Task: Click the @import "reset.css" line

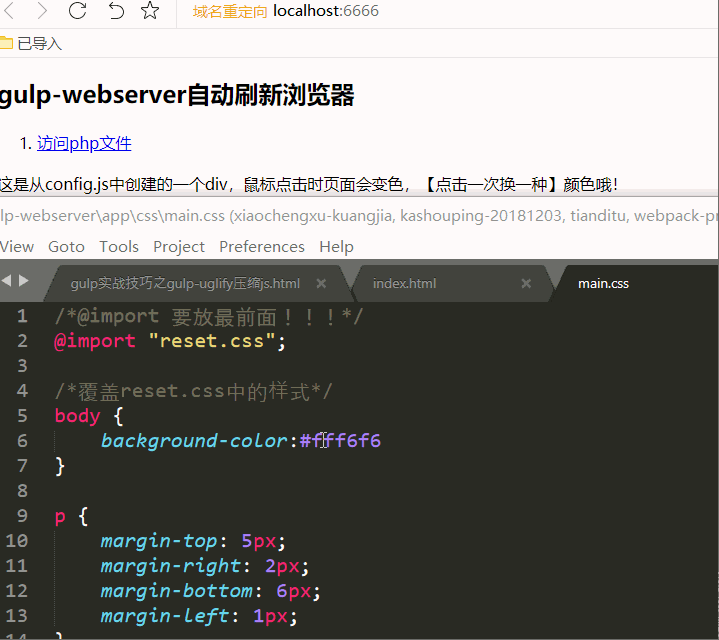Action: [170, 342]
